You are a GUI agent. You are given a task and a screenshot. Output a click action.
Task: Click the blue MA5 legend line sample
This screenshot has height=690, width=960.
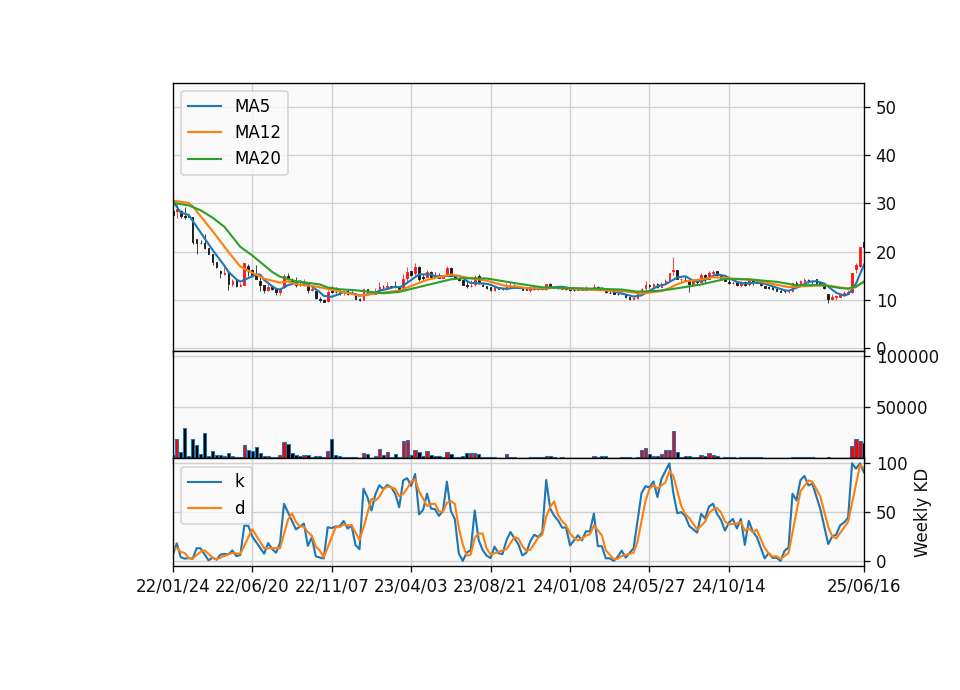(x=204, y=107)
